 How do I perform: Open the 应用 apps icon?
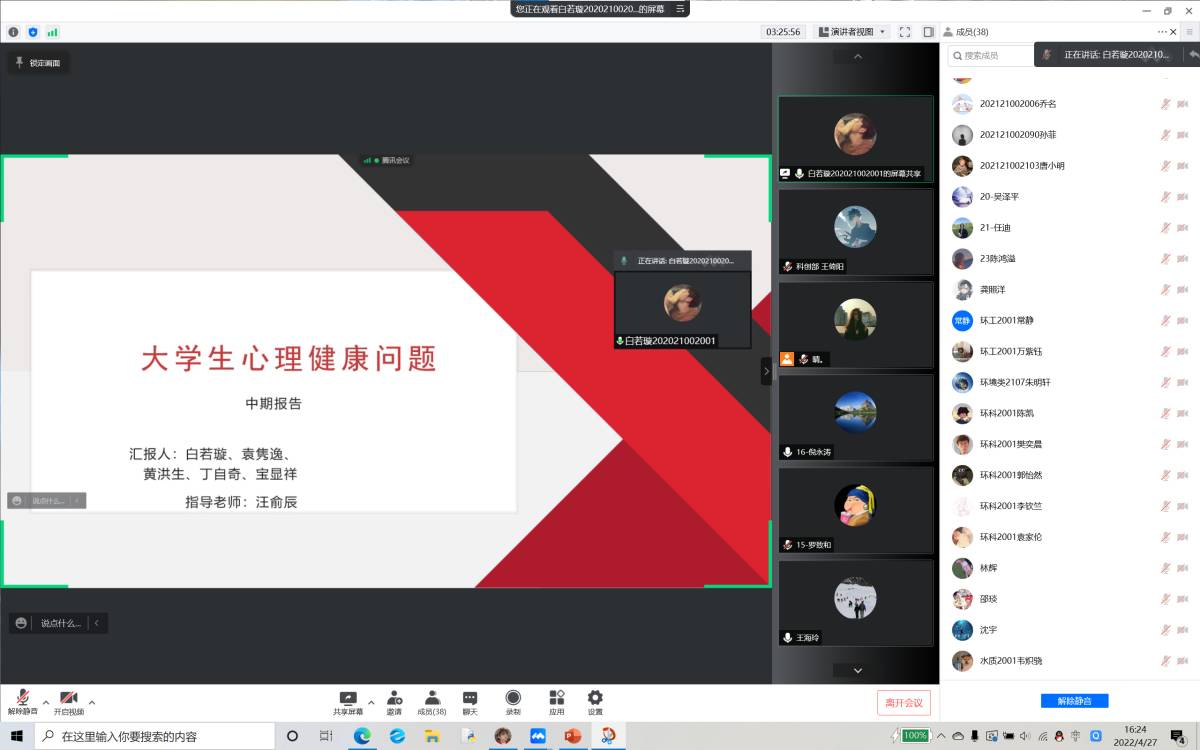click(556, 700)
